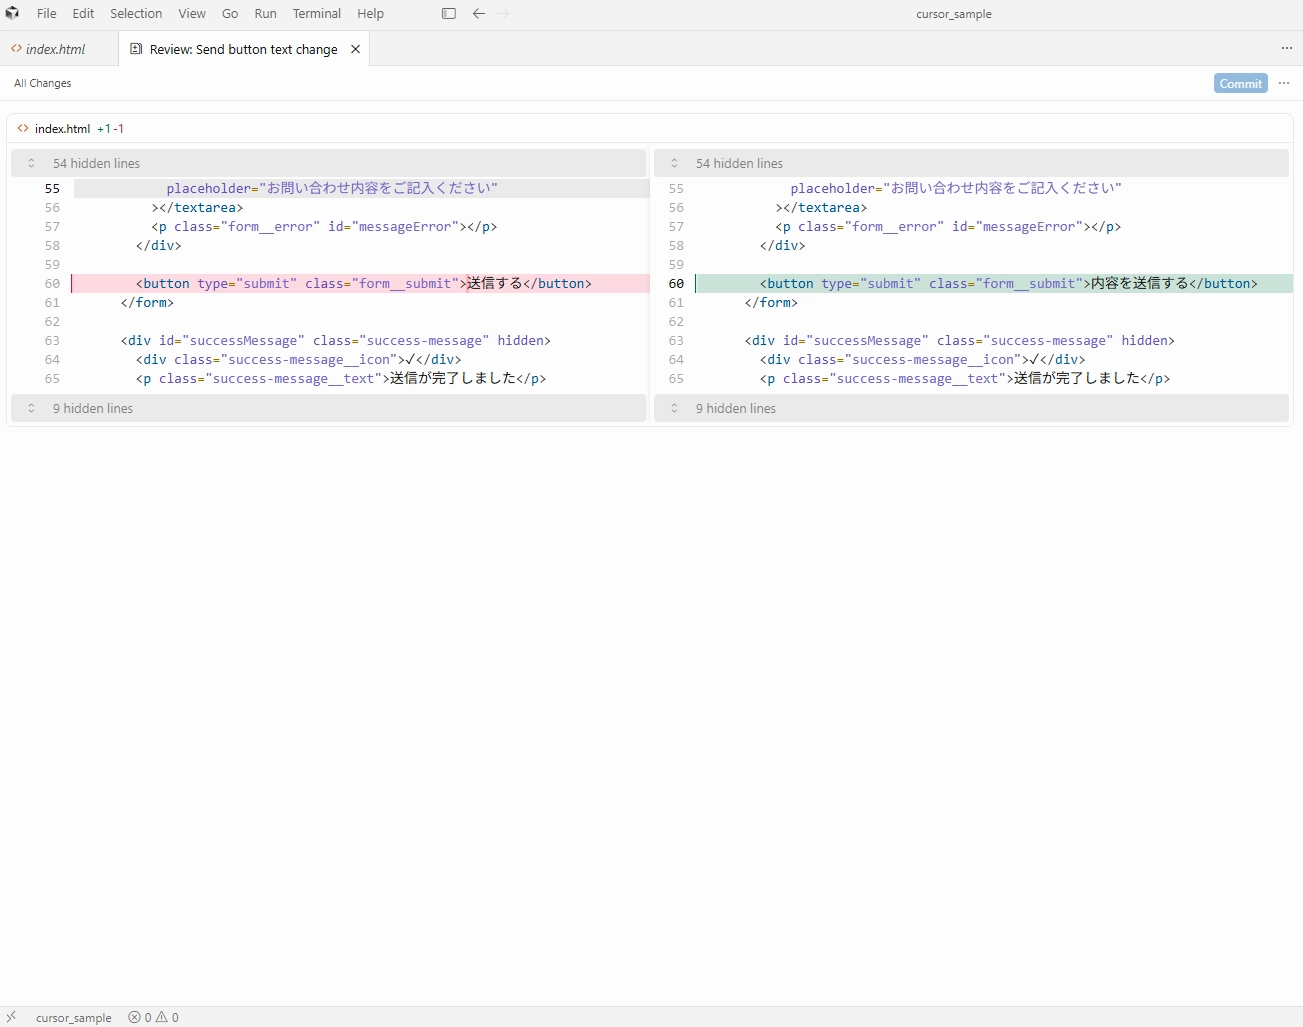Click left pane success-message__text line 65
The width and height of the screenshot is (1303, 1027).
point(341,379)
